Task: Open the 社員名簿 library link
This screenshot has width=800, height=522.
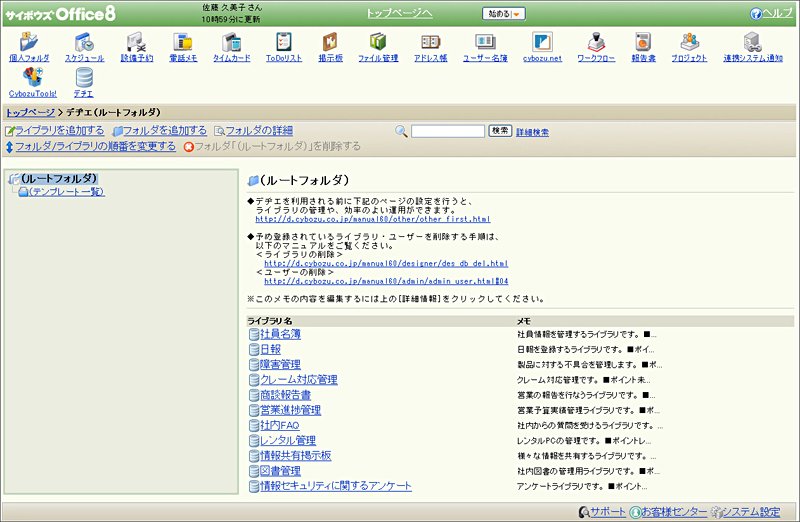Action: pos(280,334)
